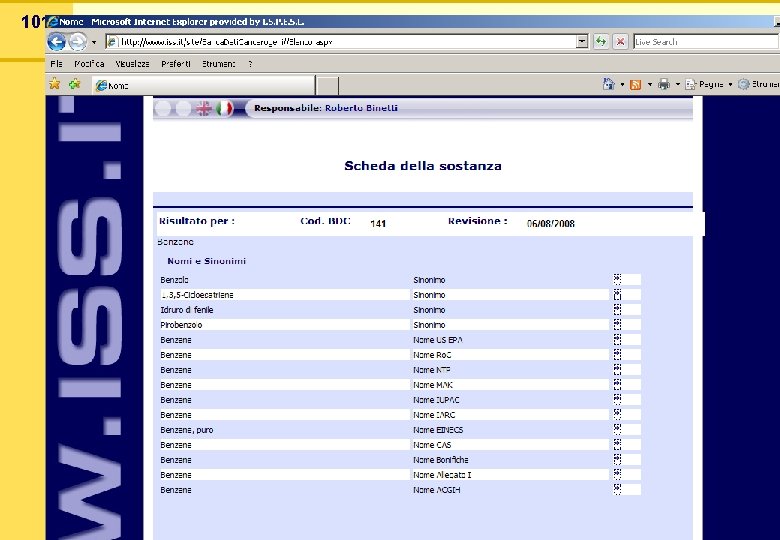
Task: Click the Print icon
Action: [x=664, y=84]
